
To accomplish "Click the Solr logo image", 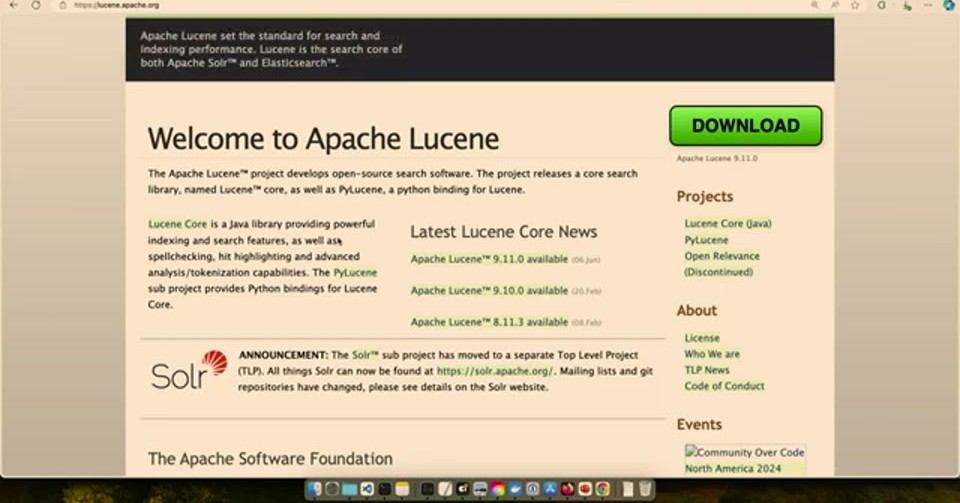I will pyautogui.click(x=189, y=370).
